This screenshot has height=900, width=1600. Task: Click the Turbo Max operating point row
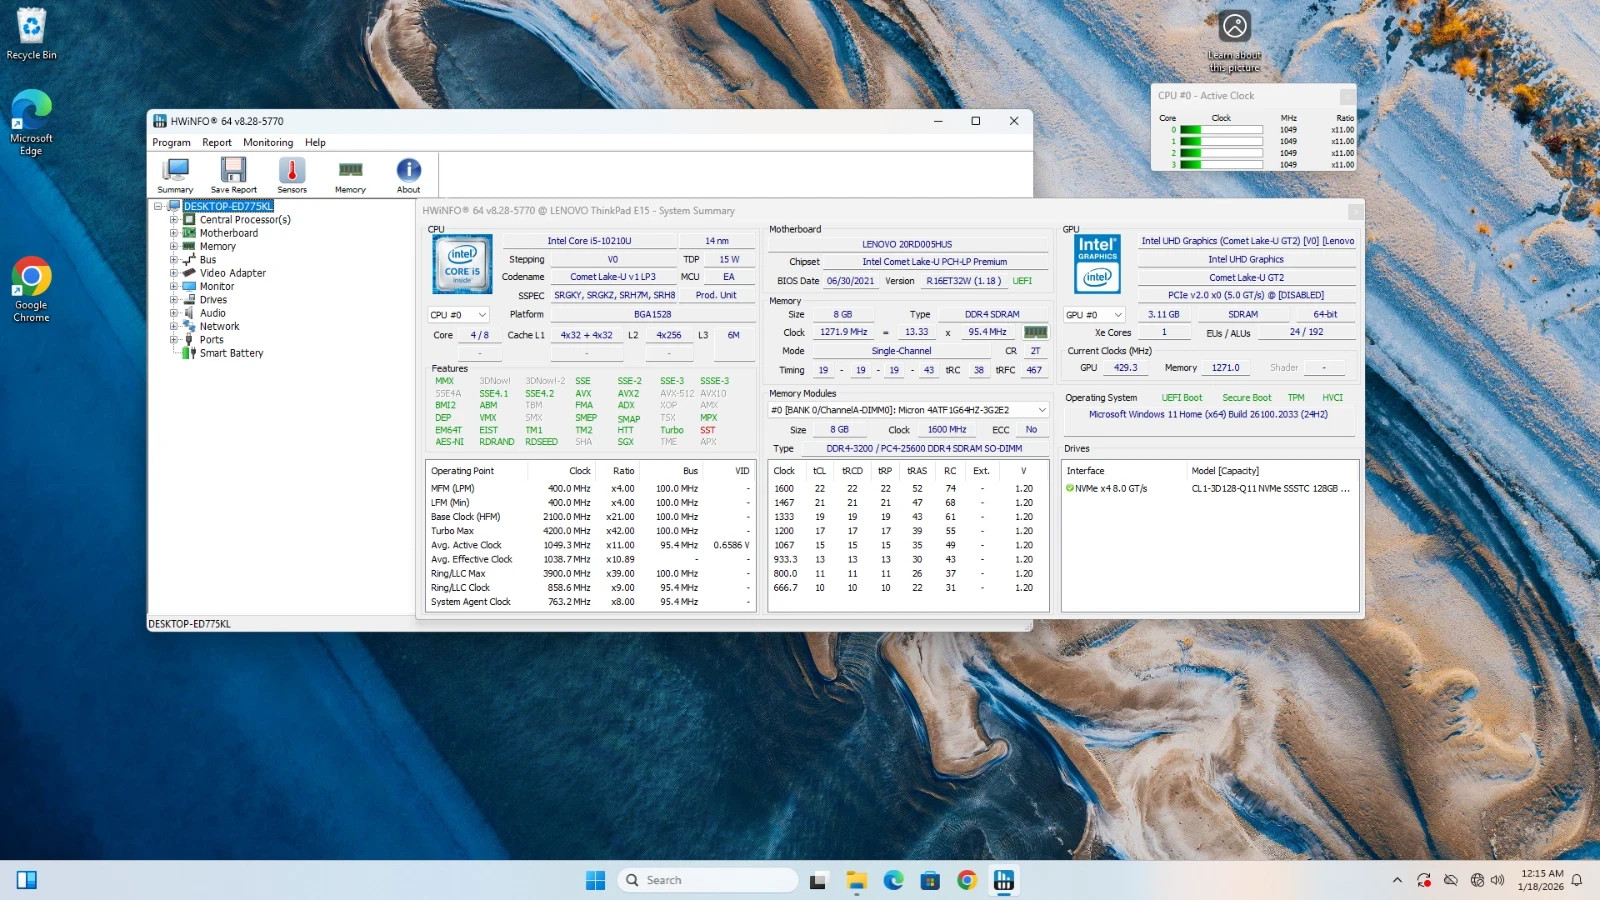pos(590,531)
